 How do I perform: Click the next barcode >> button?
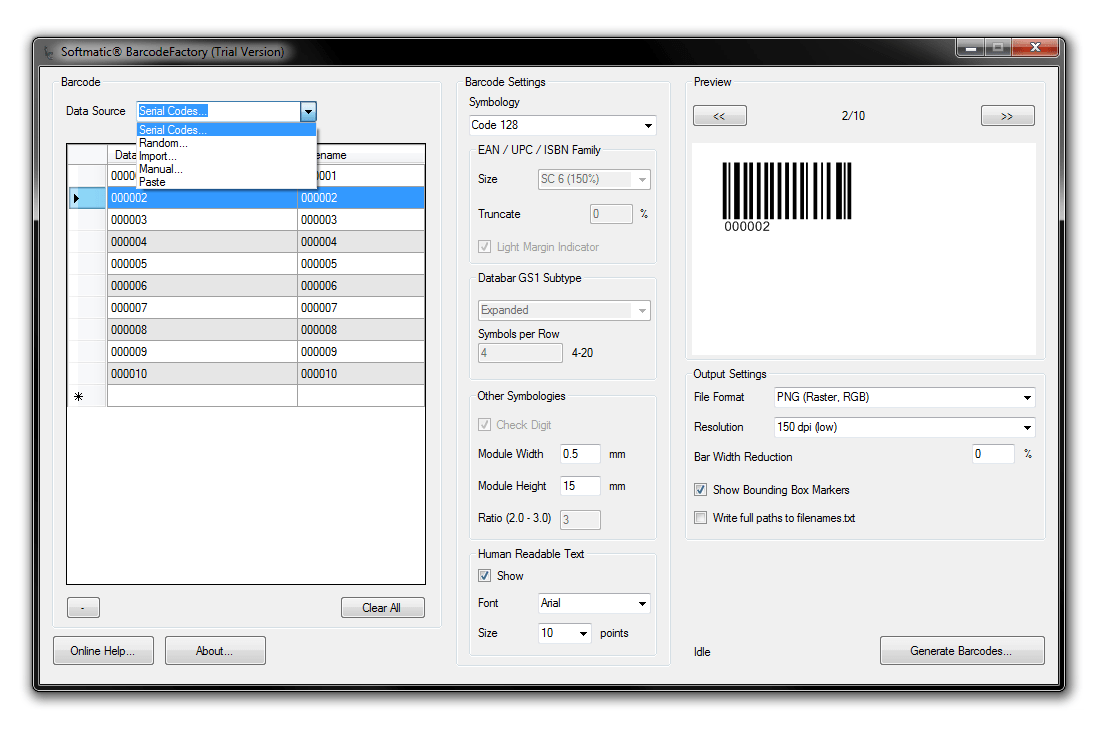(x=1007, y=116)
